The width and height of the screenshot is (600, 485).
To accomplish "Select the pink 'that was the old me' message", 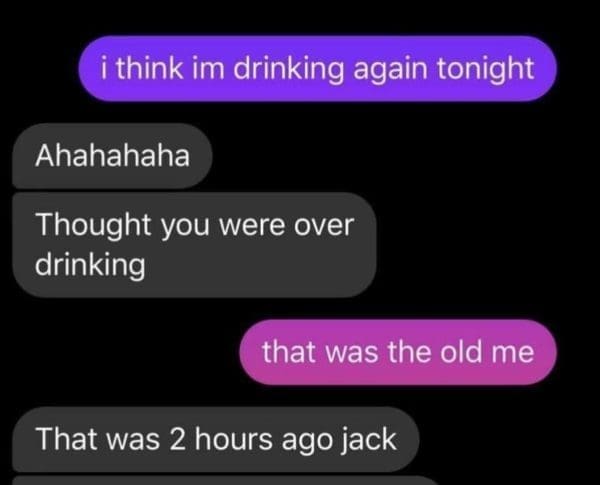I will coord(398,352).
